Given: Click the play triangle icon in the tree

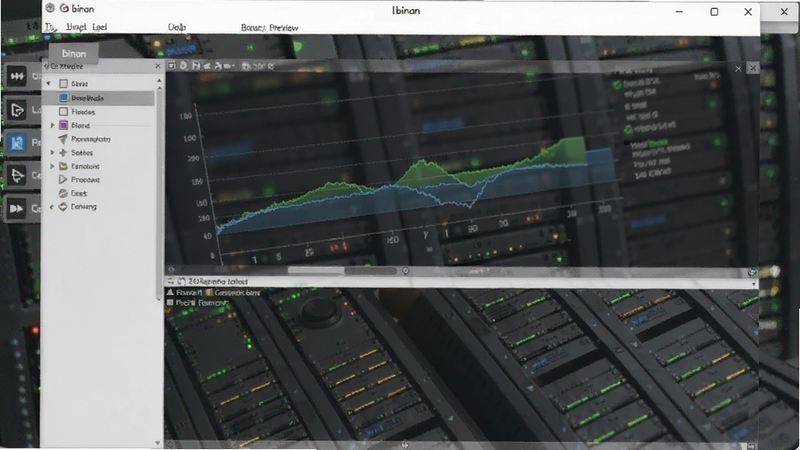Looking at the screenshot, I should 63,180.
